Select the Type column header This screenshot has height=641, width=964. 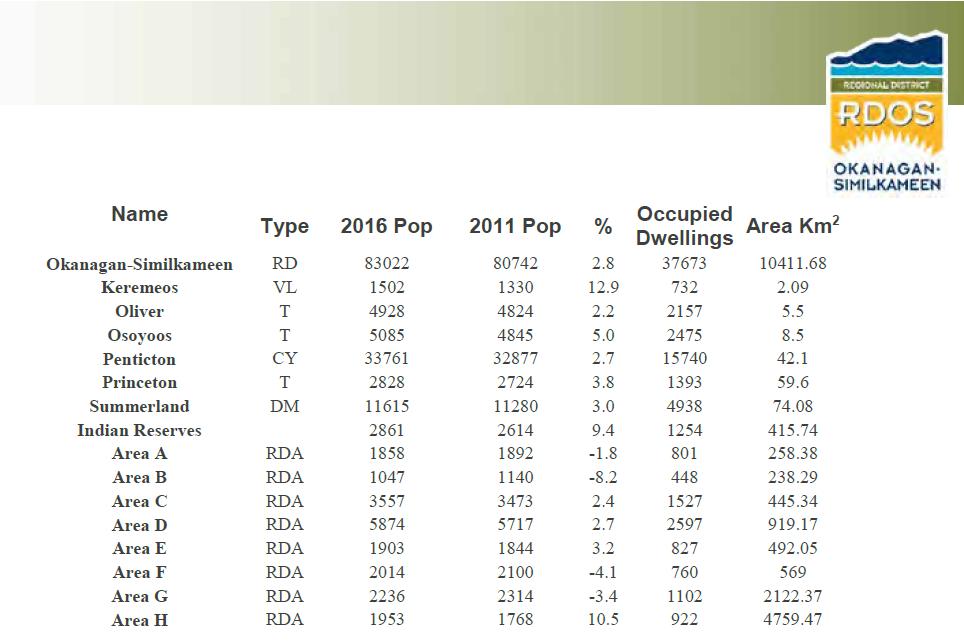(284, 226)
